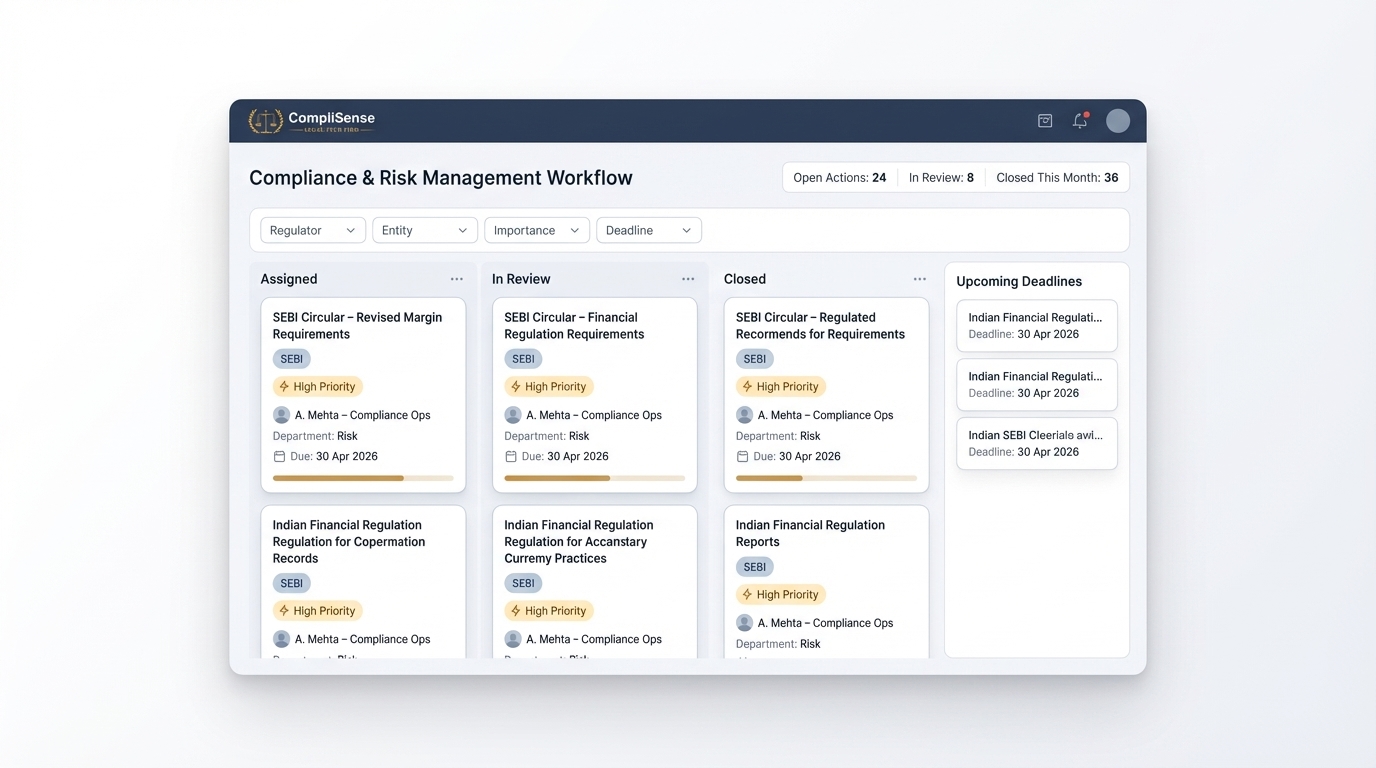Screen dimensions: 1376x768
Task: Click High Priority badge on Revised Margin card
Action: click(318, 386)
